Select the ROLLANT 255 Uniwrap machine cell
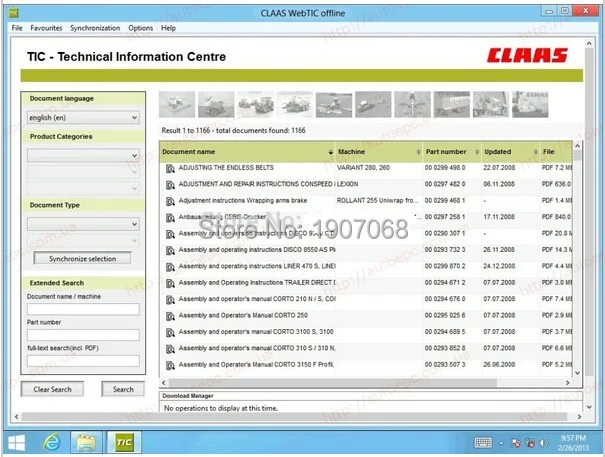This screenshot has width=605, height=457. coord(377,200)
